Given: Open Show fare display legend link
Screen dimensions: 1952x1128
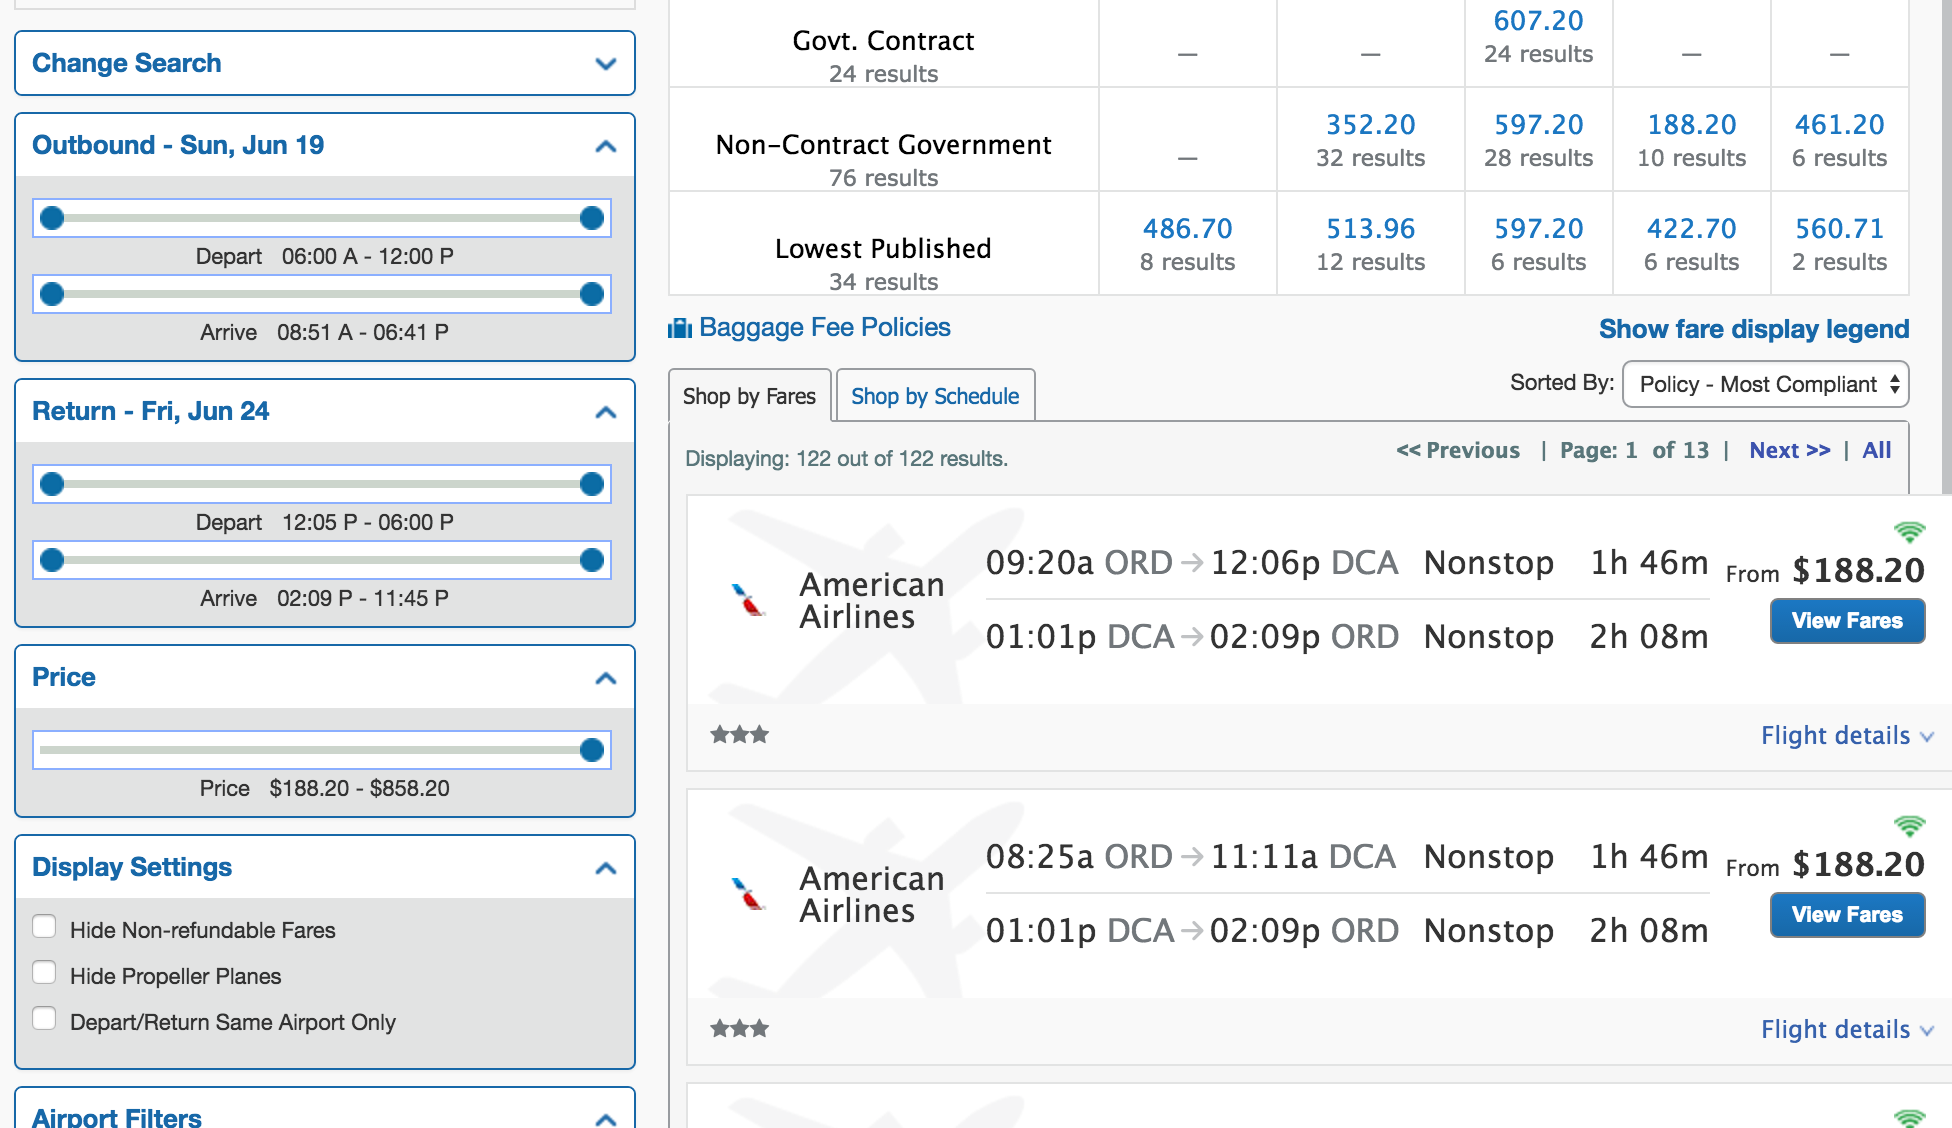Looking at the screenshot, I should click(1753, 329).
